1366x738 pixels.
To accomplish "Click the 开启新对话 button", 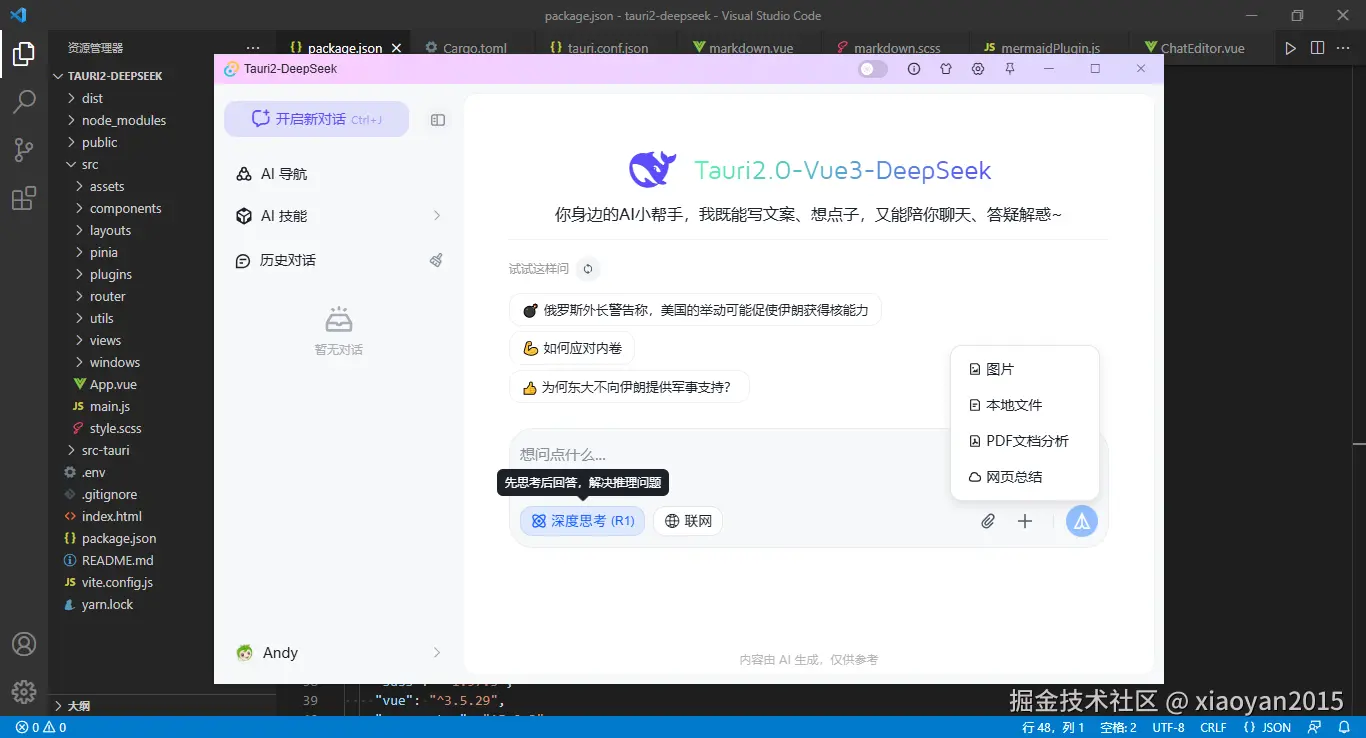I will tap(316, 118).
